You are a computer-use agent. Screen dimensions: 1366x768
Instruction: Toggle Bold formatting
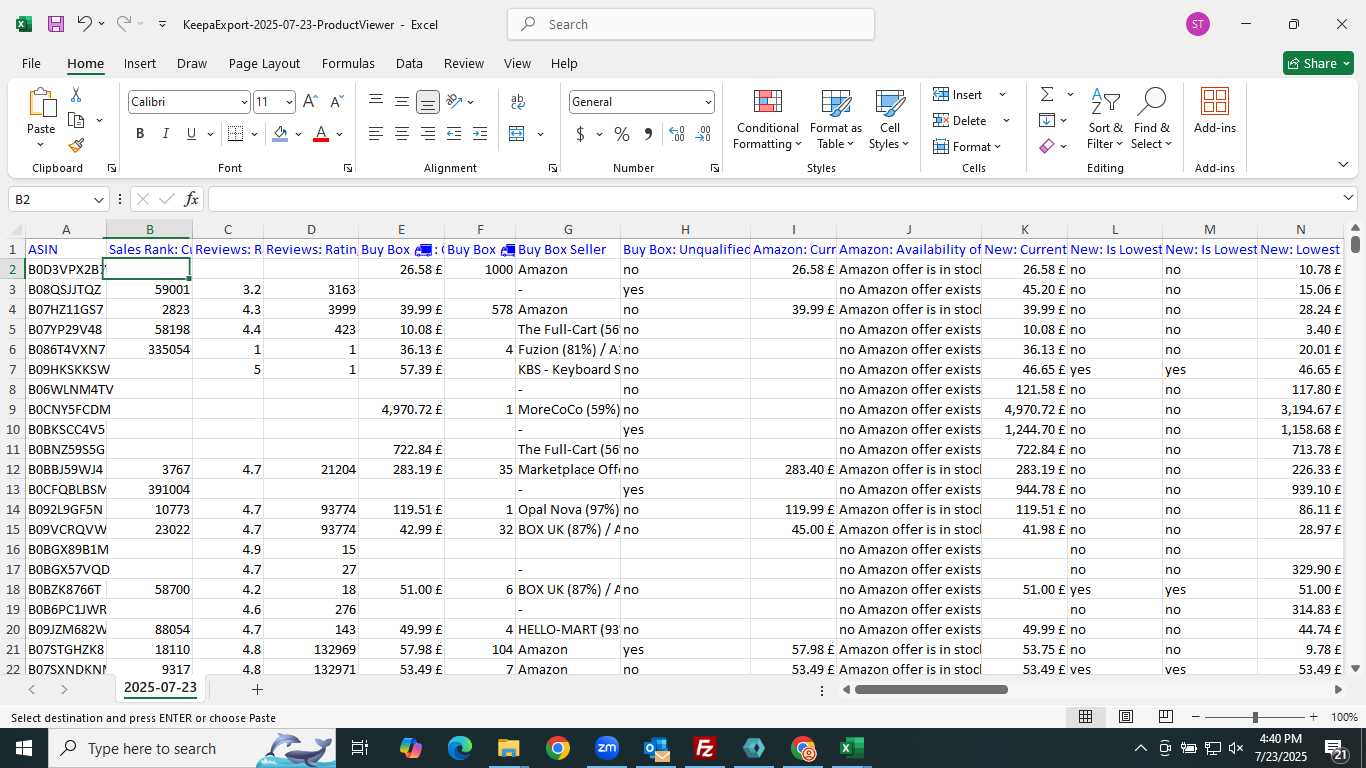[x=140, y=134]
